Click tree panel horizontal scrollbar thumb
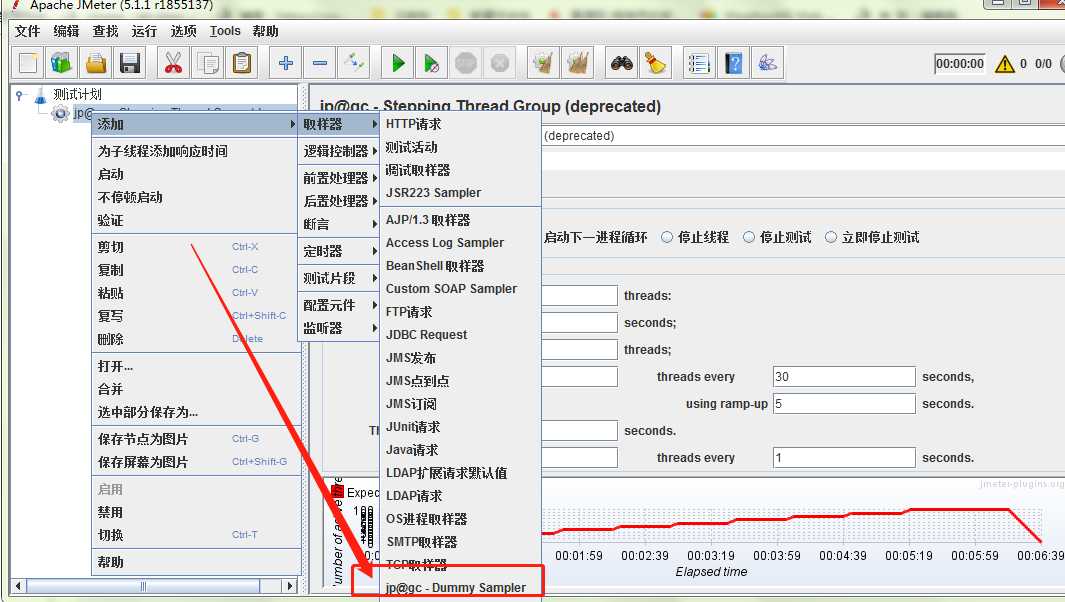The height and width of the screenshot is (602, 1065). coord(143,586)
